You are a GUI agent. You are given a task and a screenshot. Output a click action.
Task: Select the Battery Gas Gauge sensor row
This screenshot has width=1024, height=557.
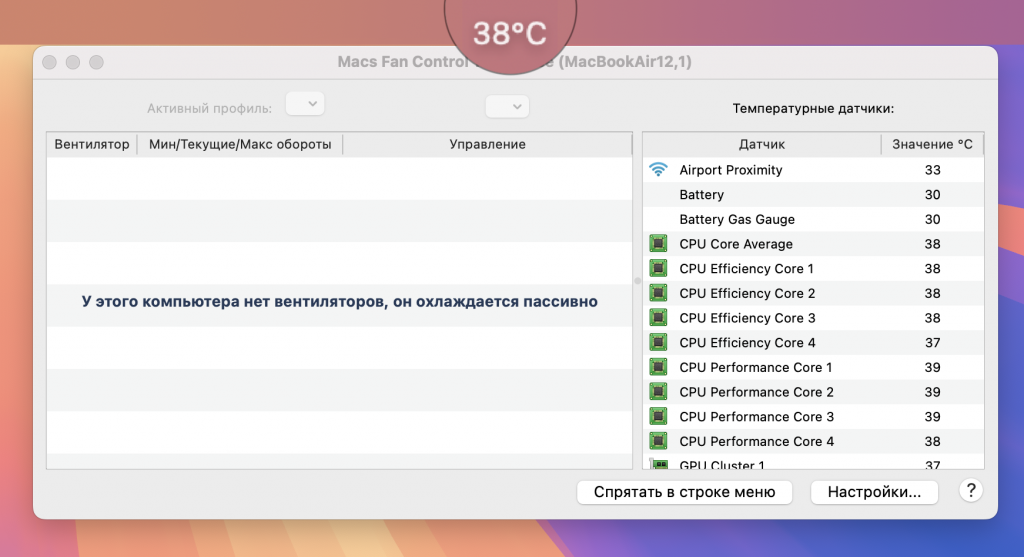point(813,219)
